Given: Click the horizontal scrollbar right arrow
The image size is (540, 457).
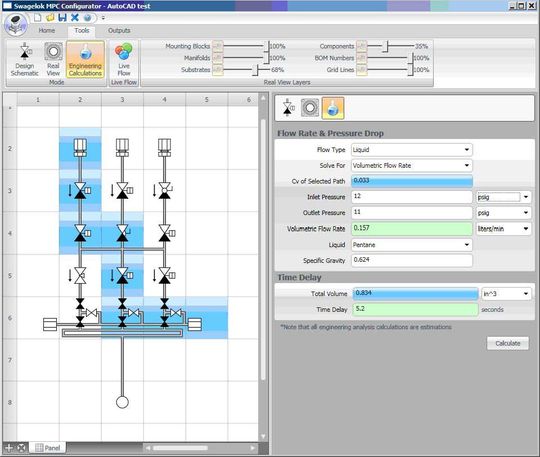Looking at the screenshot, I should point(252,448).
